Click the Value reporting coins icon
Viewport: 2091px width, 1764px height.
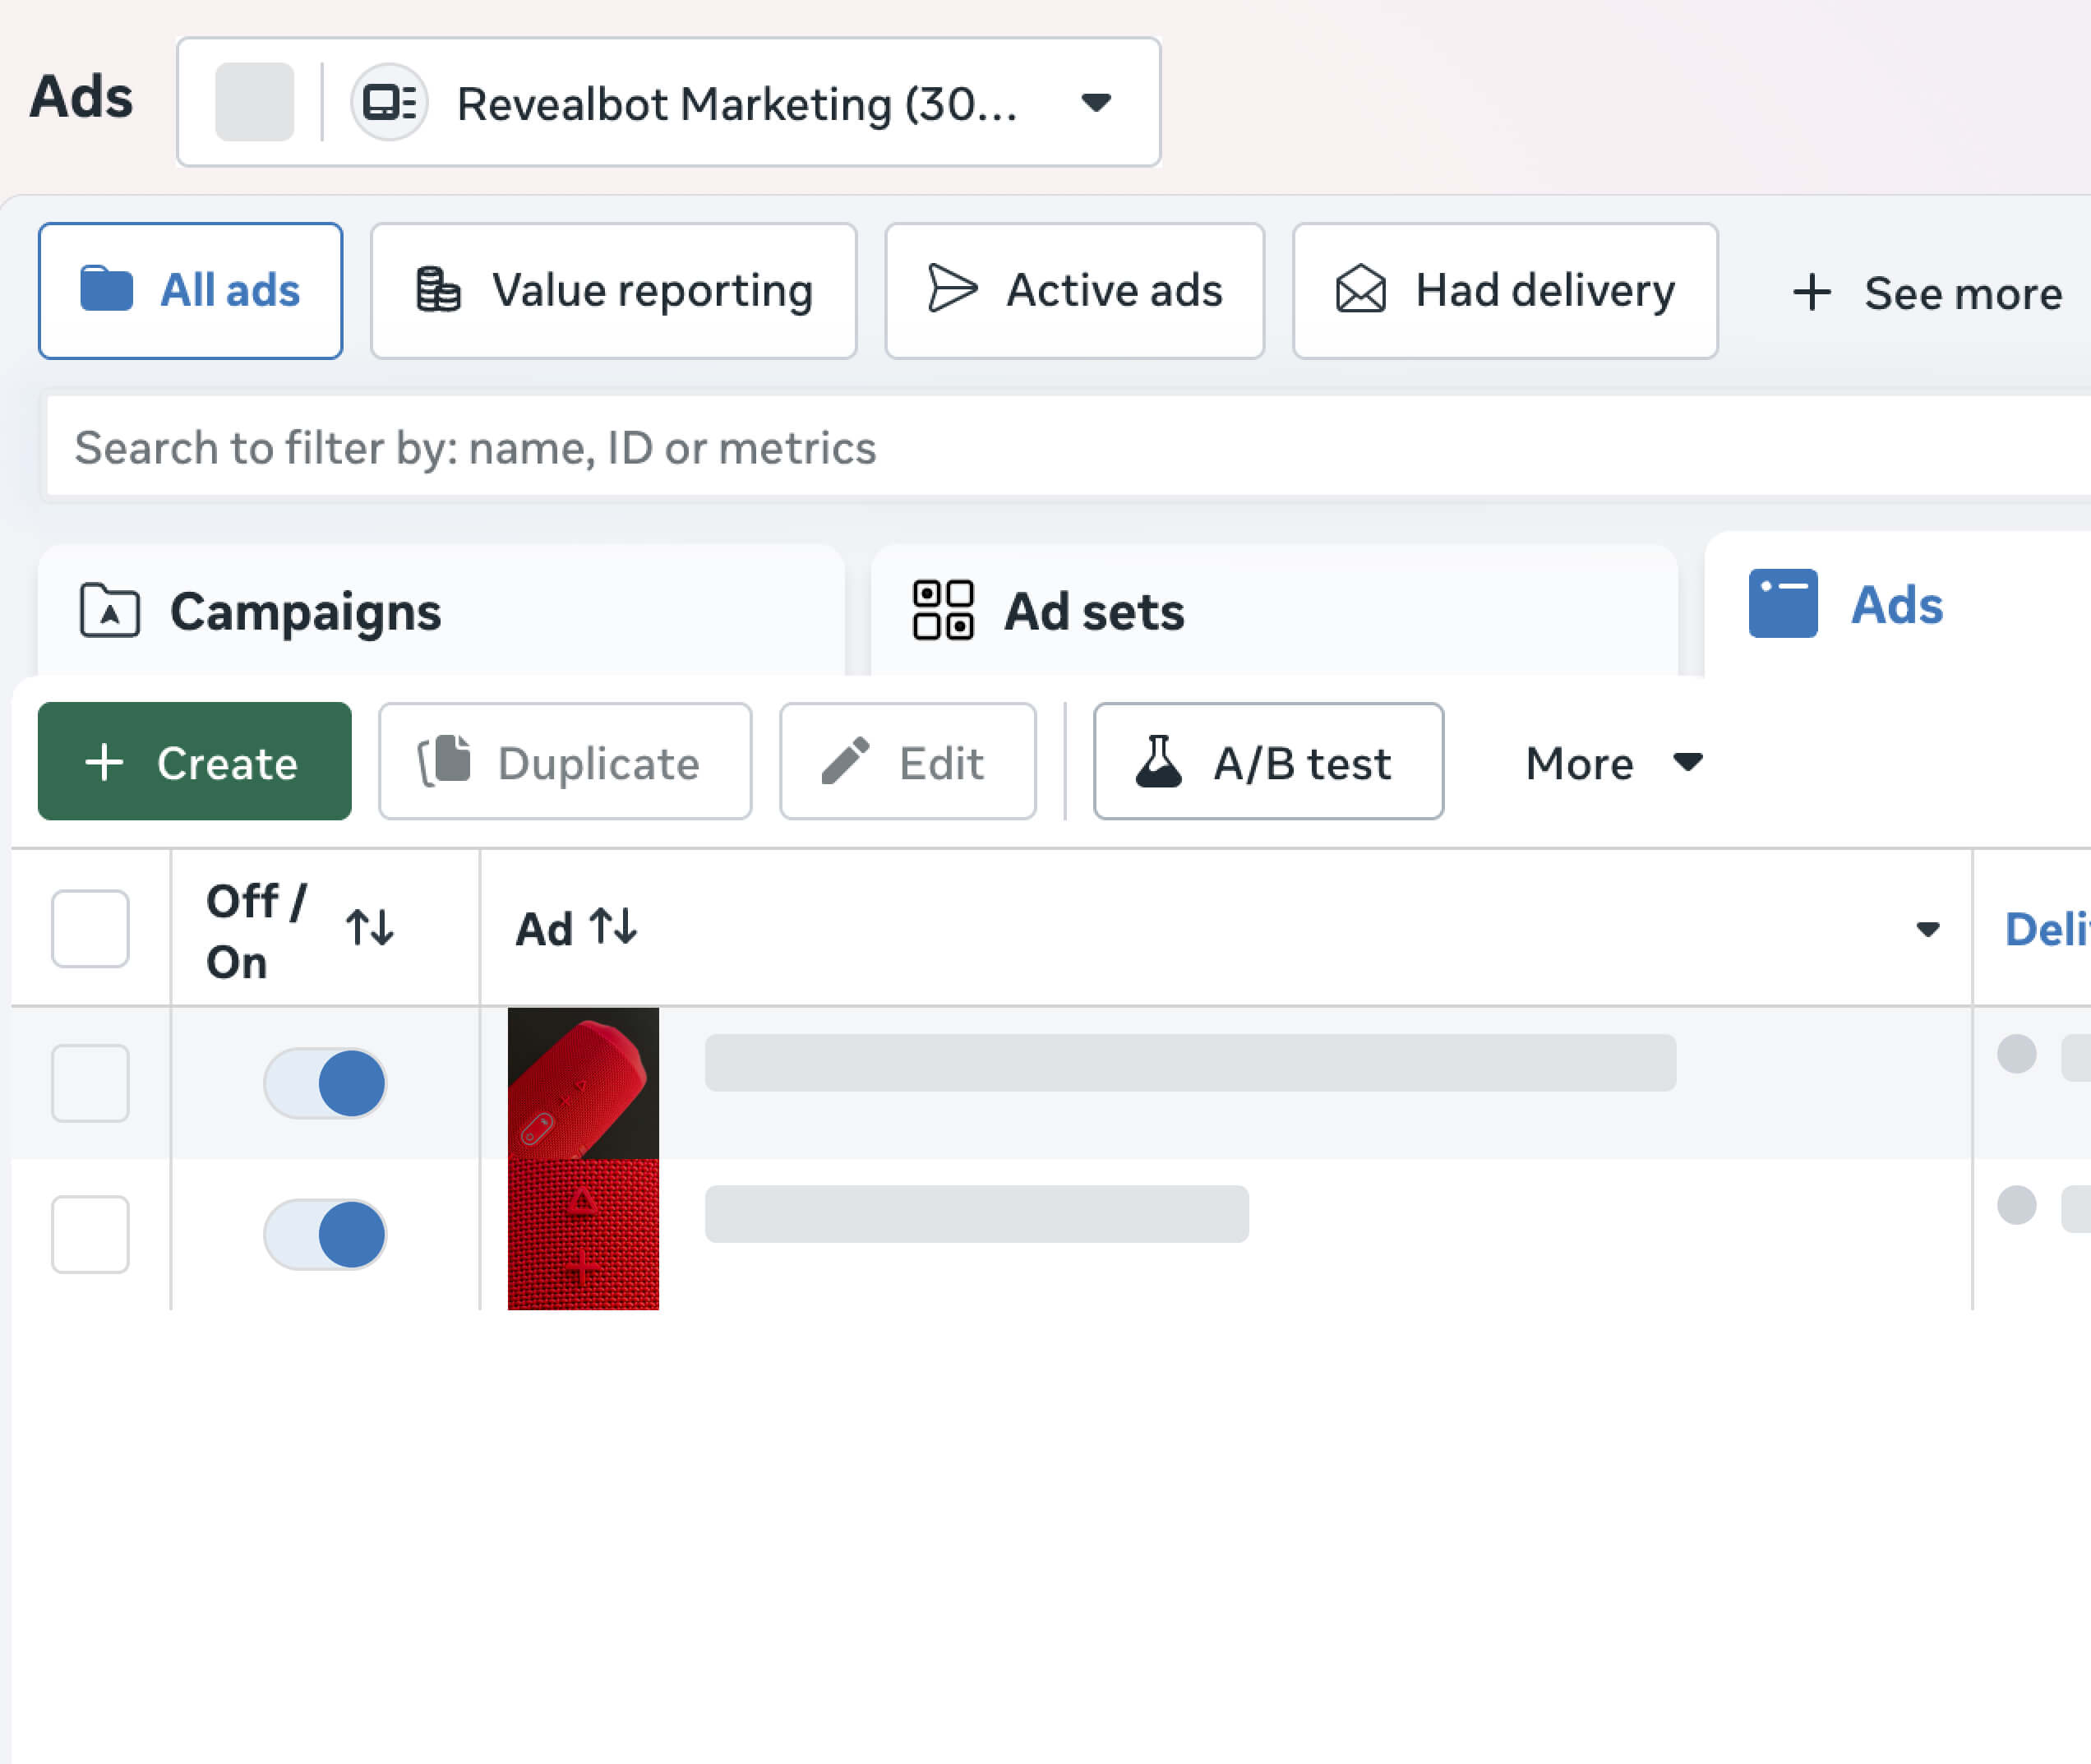pos(438,290)
